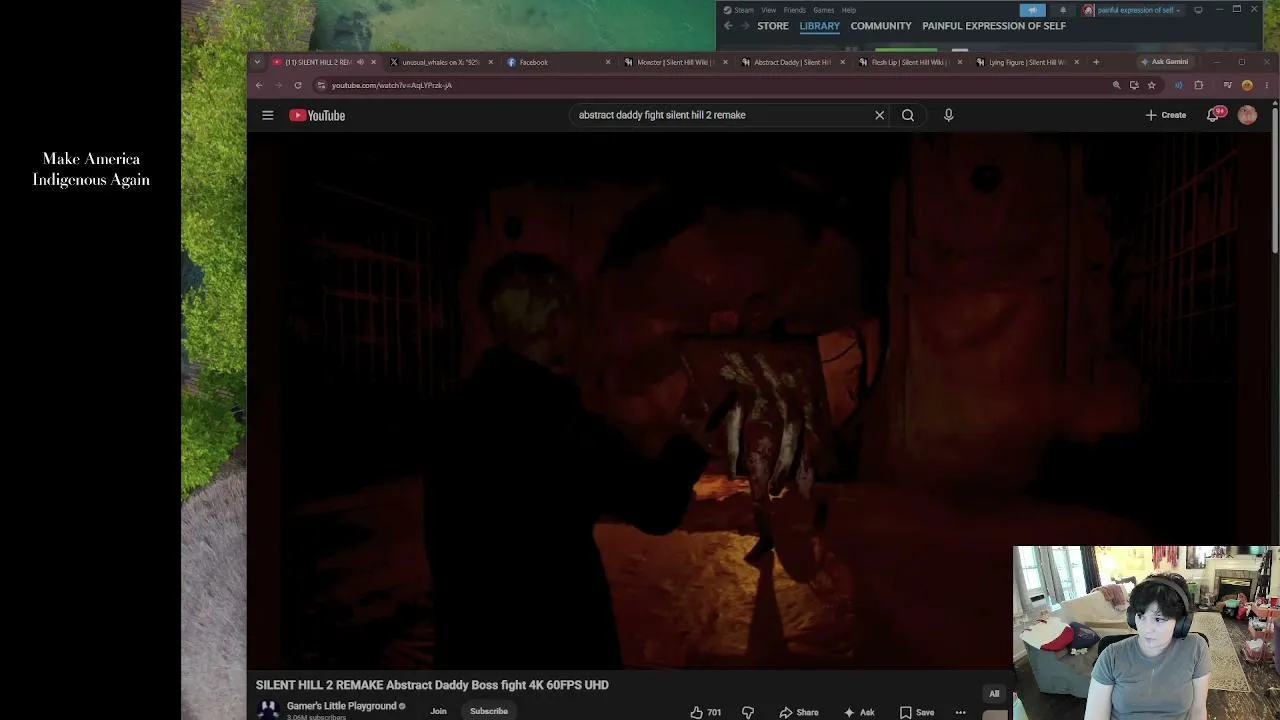Open the Gamer's Little Playground channel name
The height and width of the screenshot is (720, 1280).
[342, 706]
